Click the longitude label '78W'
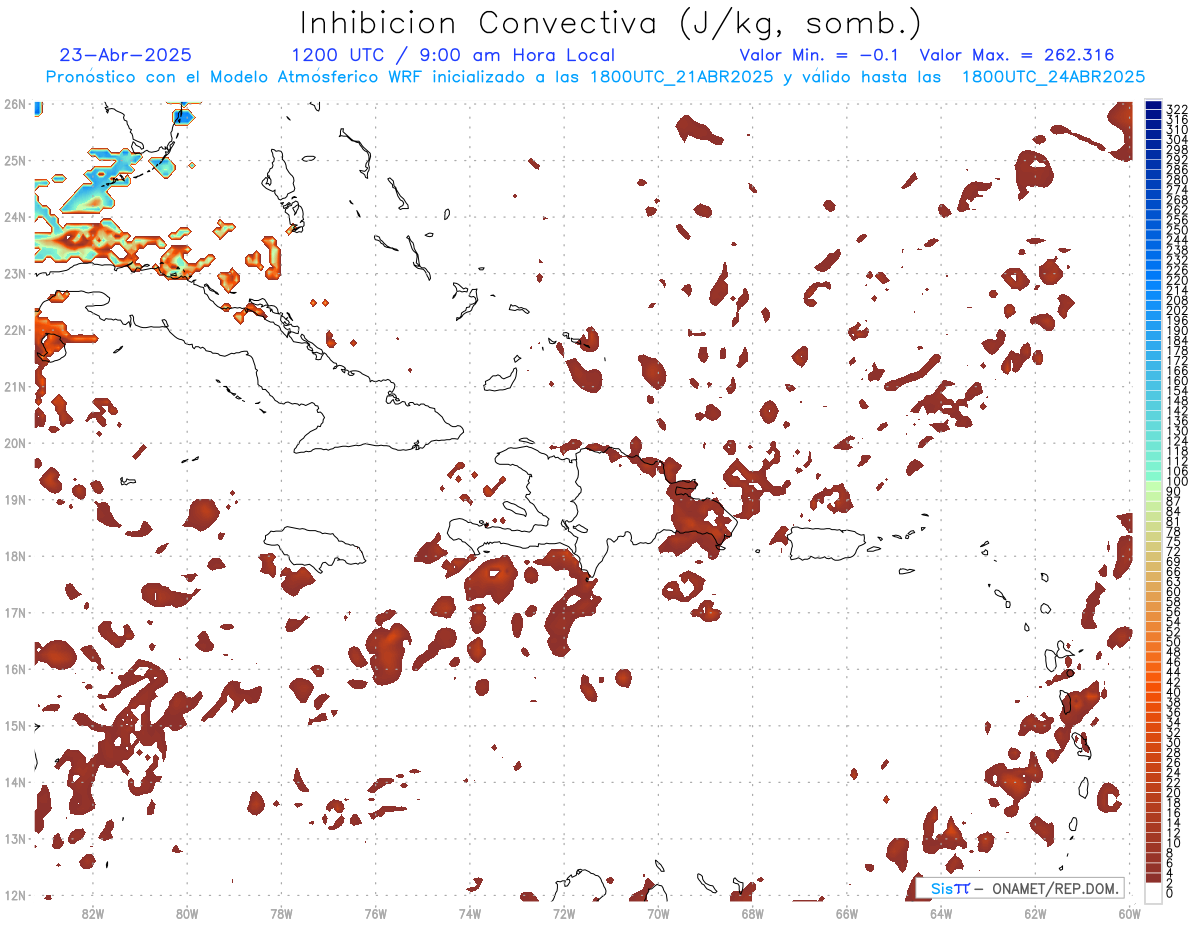Screen dimensions: 1200x927 click(281, 913)
